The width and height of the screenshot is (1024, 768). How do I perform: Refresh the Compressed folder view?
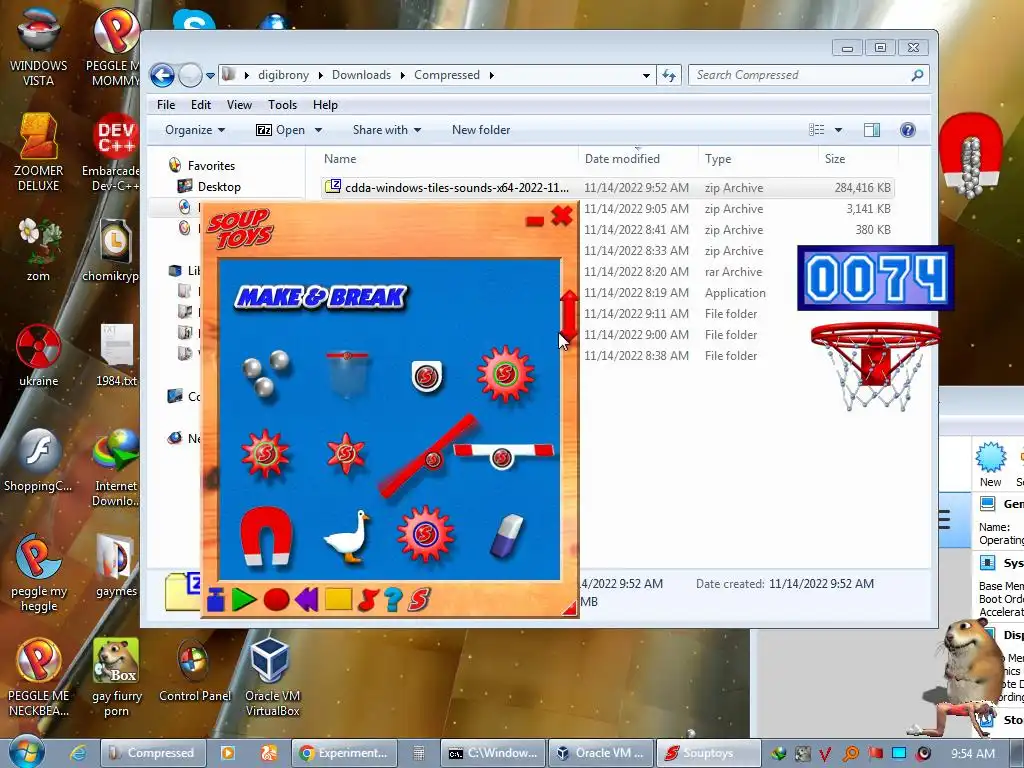click(x=669, y=76)
